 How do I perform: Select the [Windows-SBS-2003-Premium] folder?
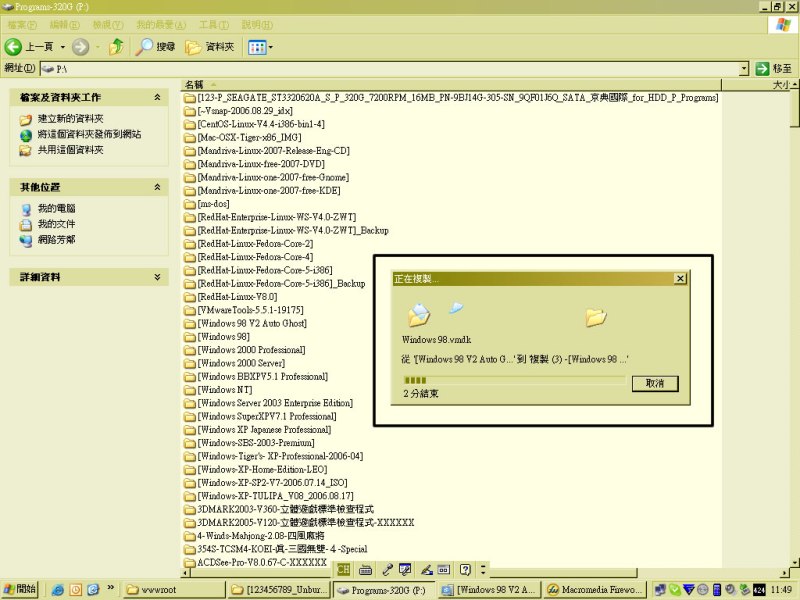249,442
